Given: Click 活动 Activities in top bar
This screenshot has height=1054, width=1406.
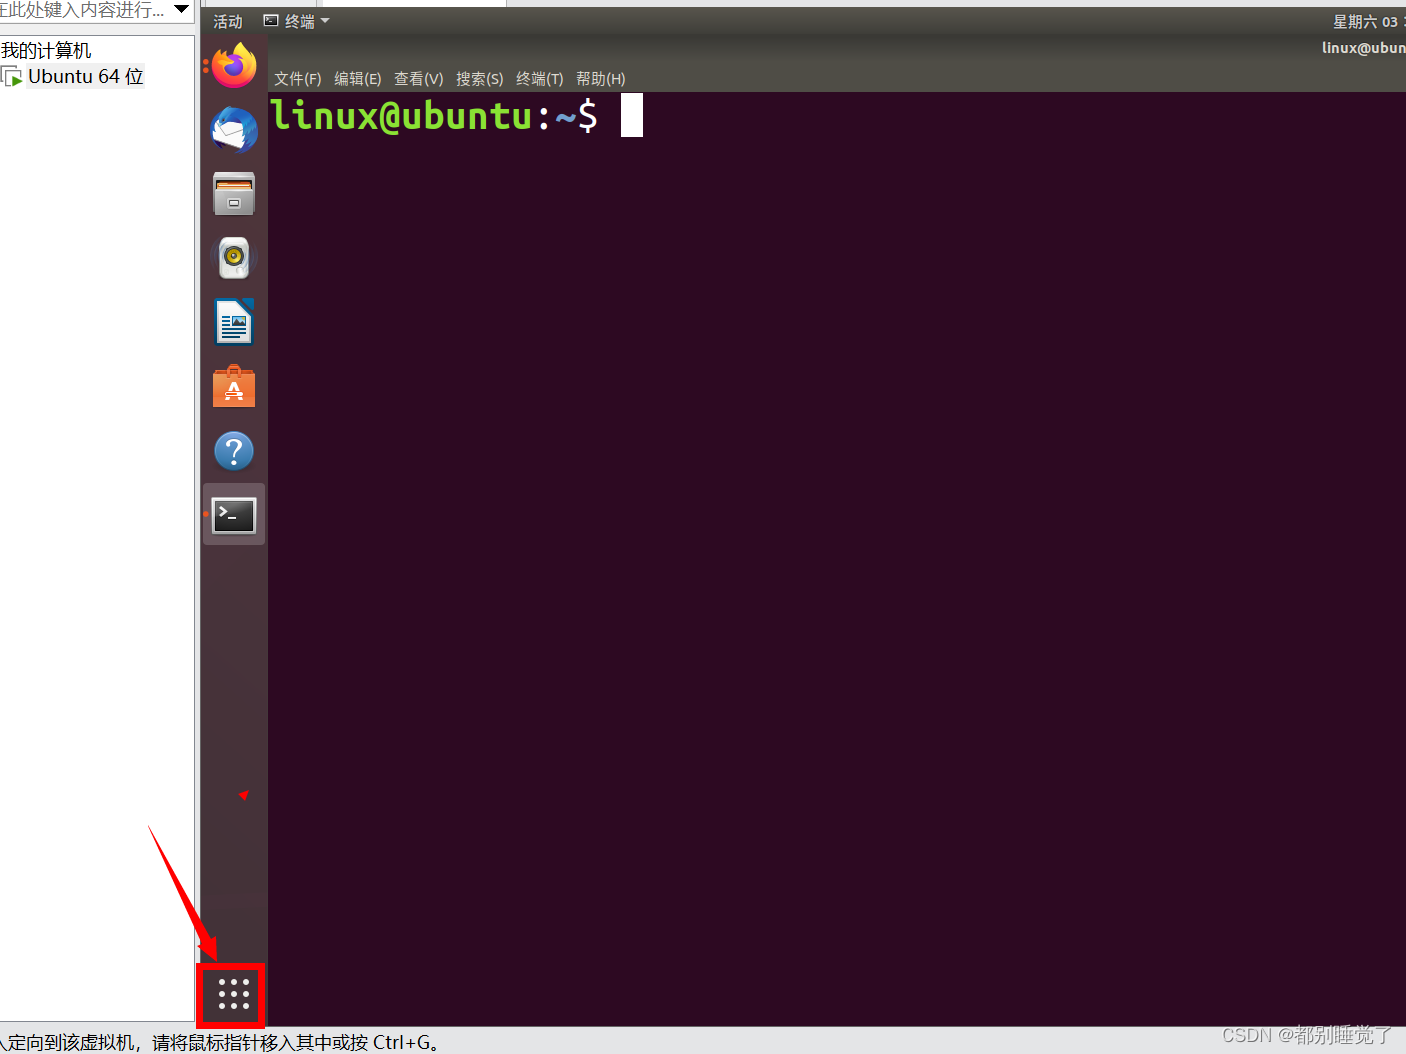Looking at the screenshot, I should [228, 22].
